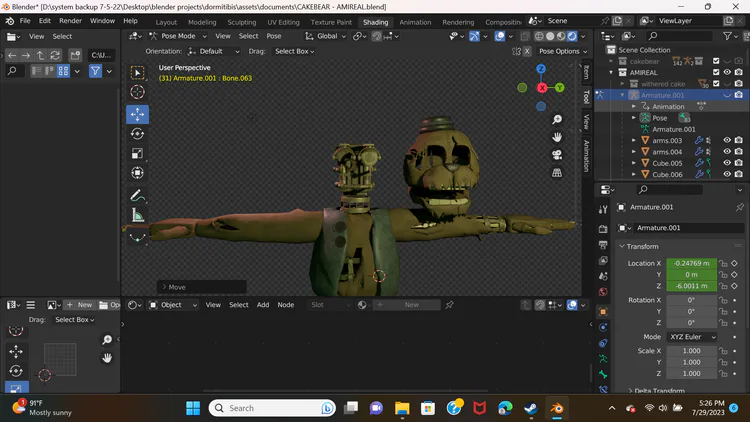Switch to the Sculpting workspace tab
750x422 pixels.
coord(242,22)
